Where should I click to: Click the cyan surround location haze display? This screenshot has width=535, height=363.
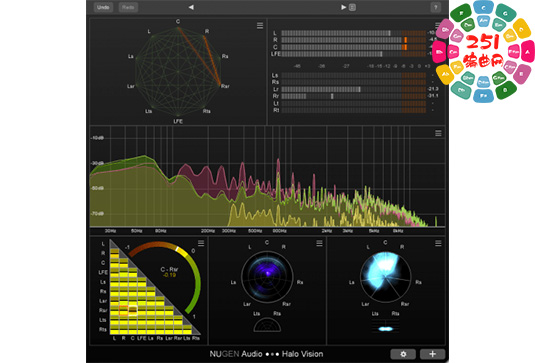(x=386, y=277)
